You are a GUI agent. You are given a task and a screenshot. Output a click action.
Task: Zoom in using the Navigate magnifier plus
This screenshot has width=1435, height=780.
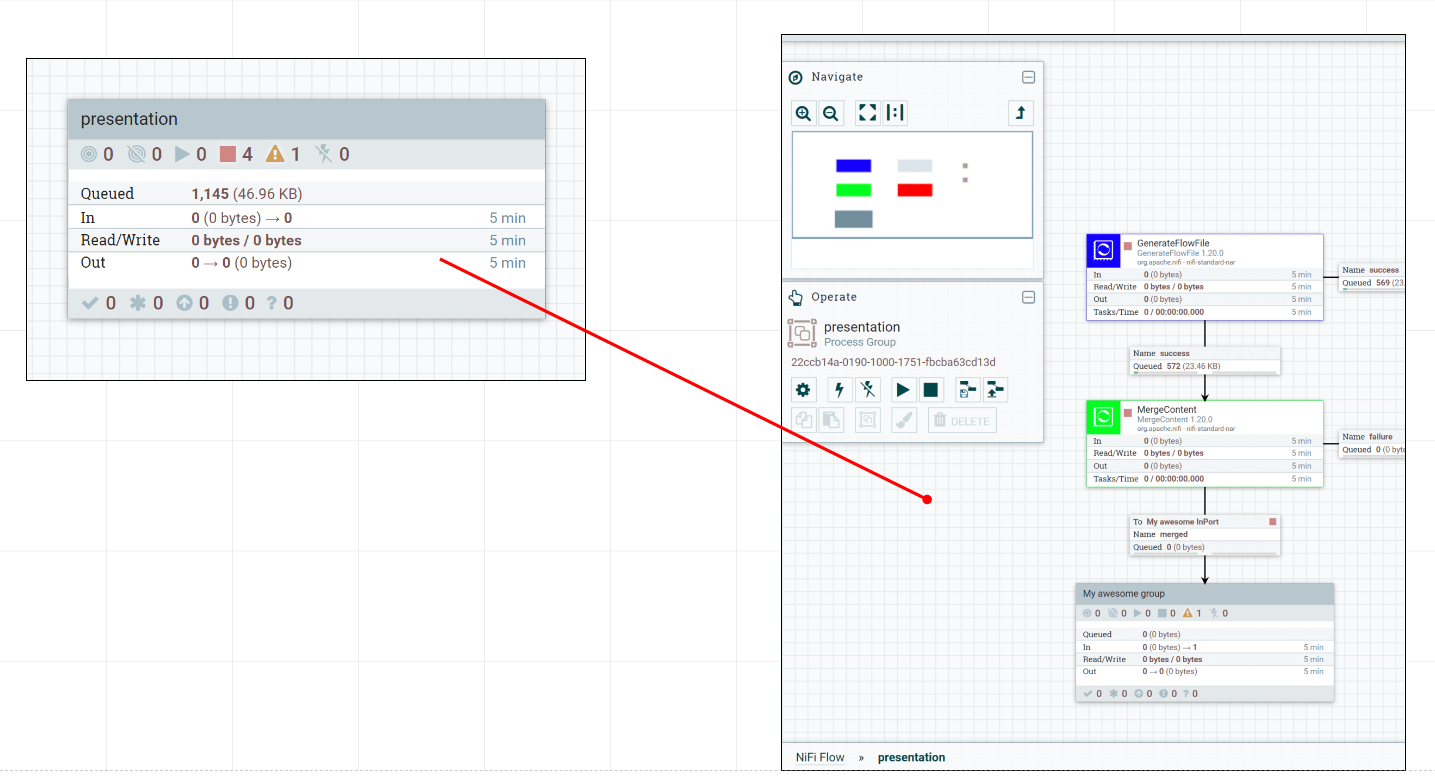coord(803,113)
